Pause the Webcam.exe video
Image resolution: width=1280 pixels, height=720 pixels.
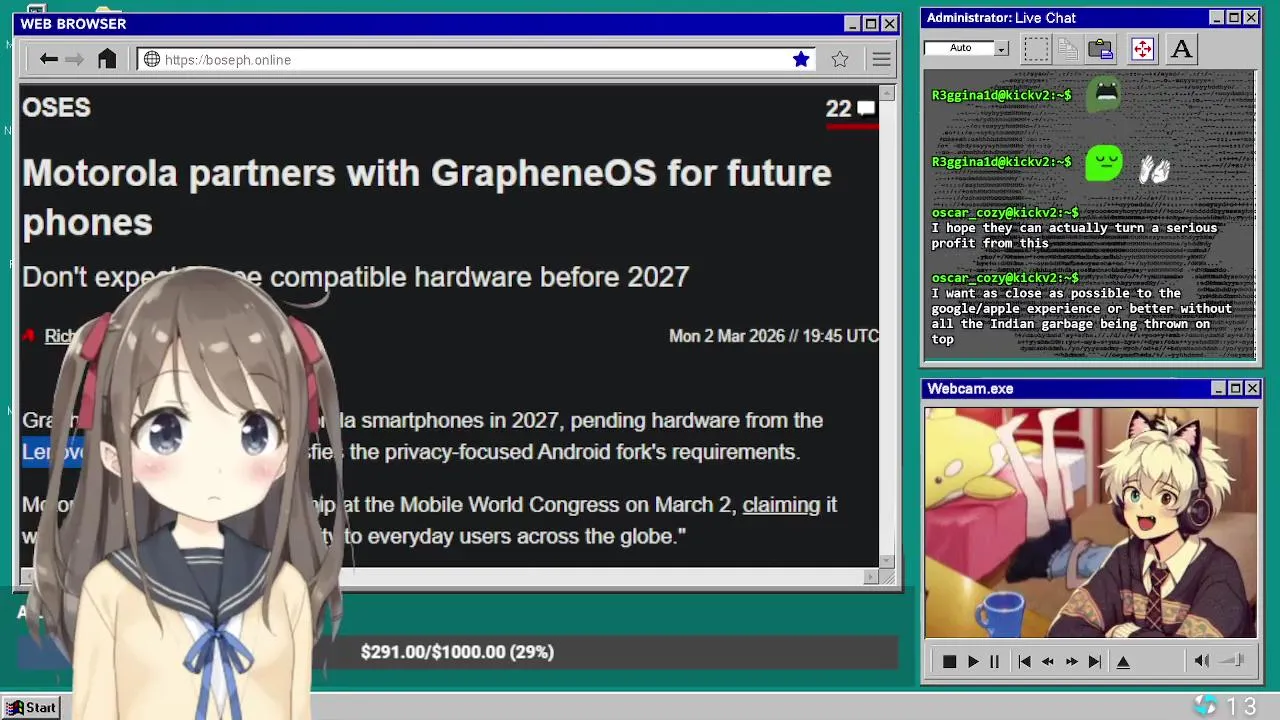[x=994, y=661]
